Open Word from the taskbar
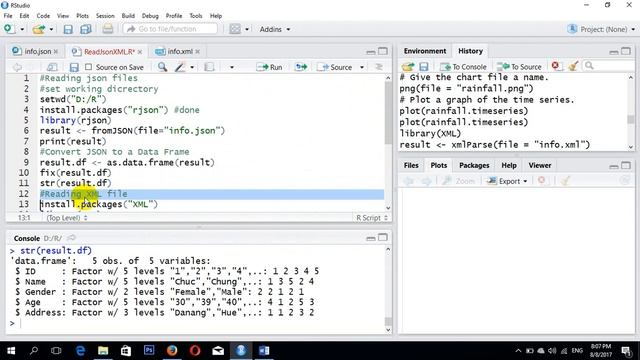 [264, 351]
